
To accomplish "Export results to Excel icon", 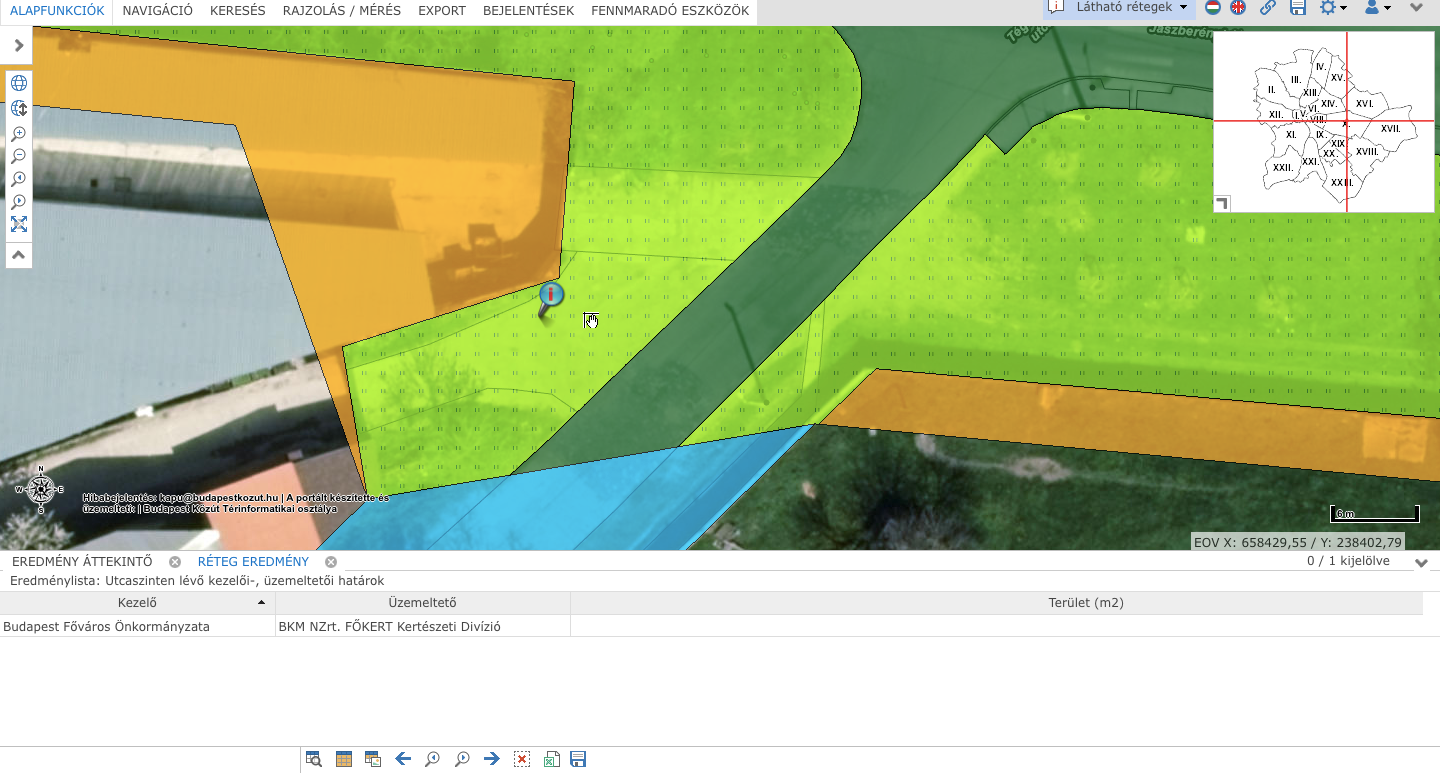I will tap(550, 759).
